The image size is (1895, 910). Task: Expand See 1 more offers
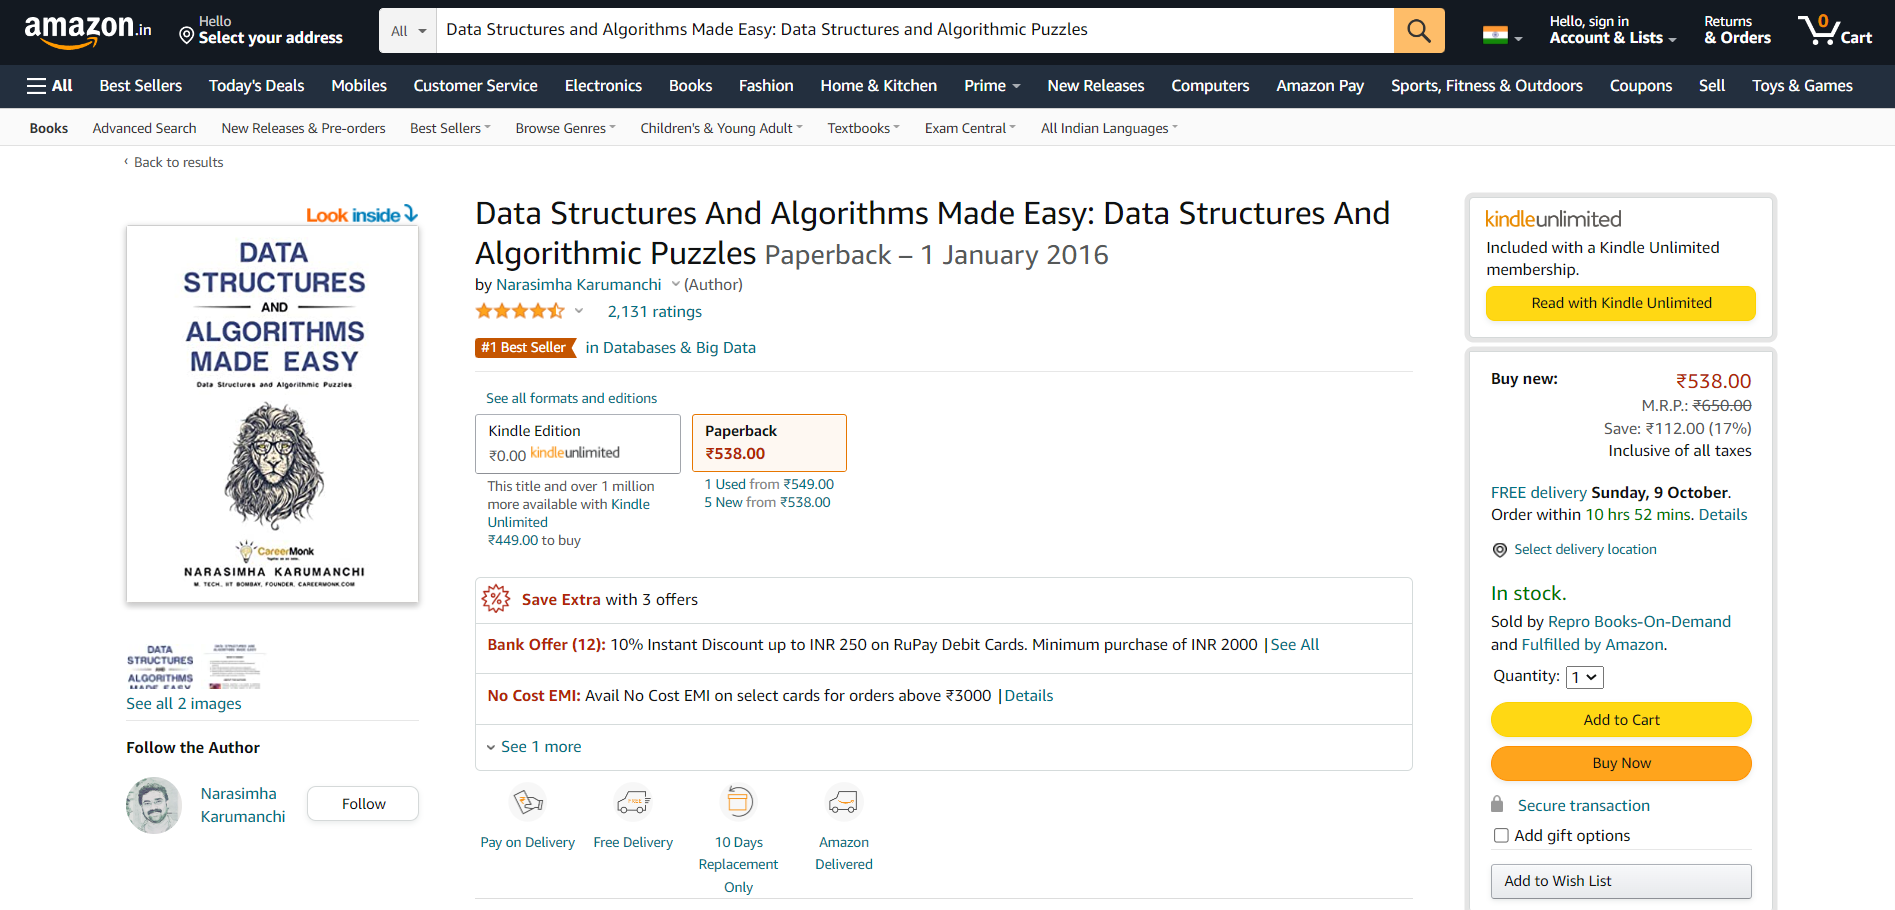click(534, 747)
